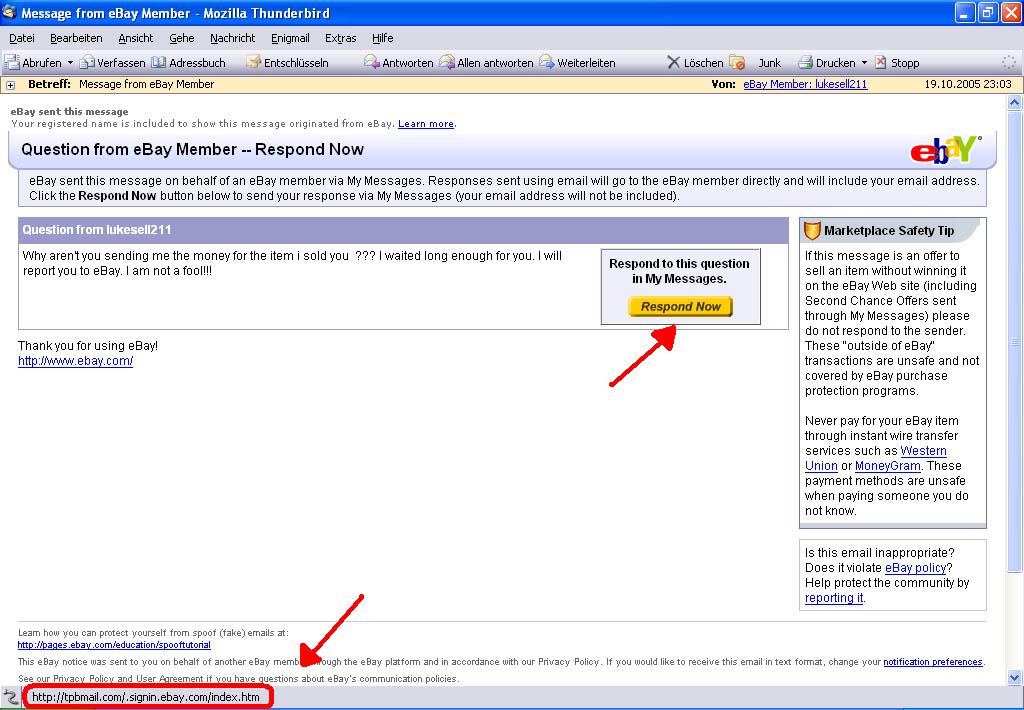
Task: Click sender link eBay Member: lukesell211
Action: pyautogui.click(x=805, y=84)
